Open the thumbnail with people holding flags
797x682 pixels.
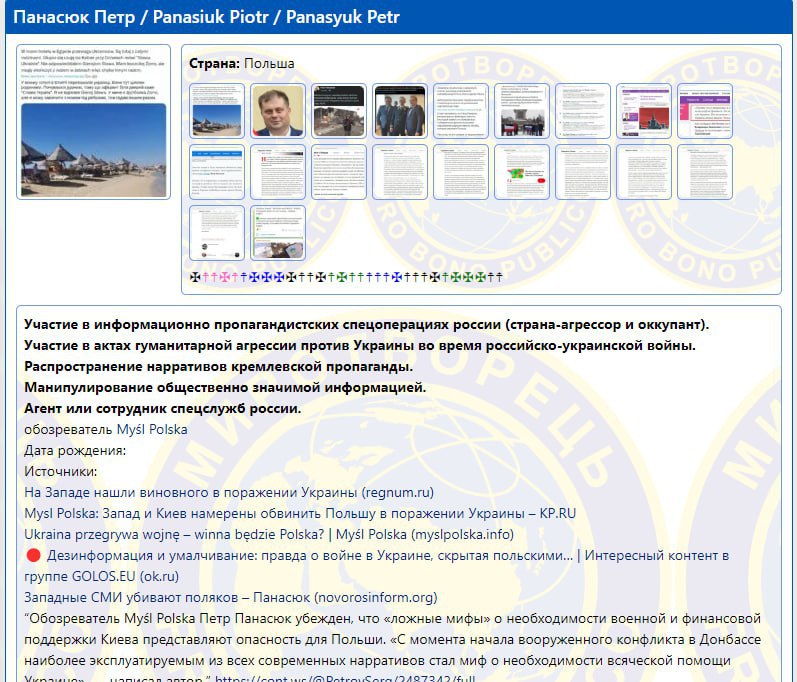(x=522, y=111)
